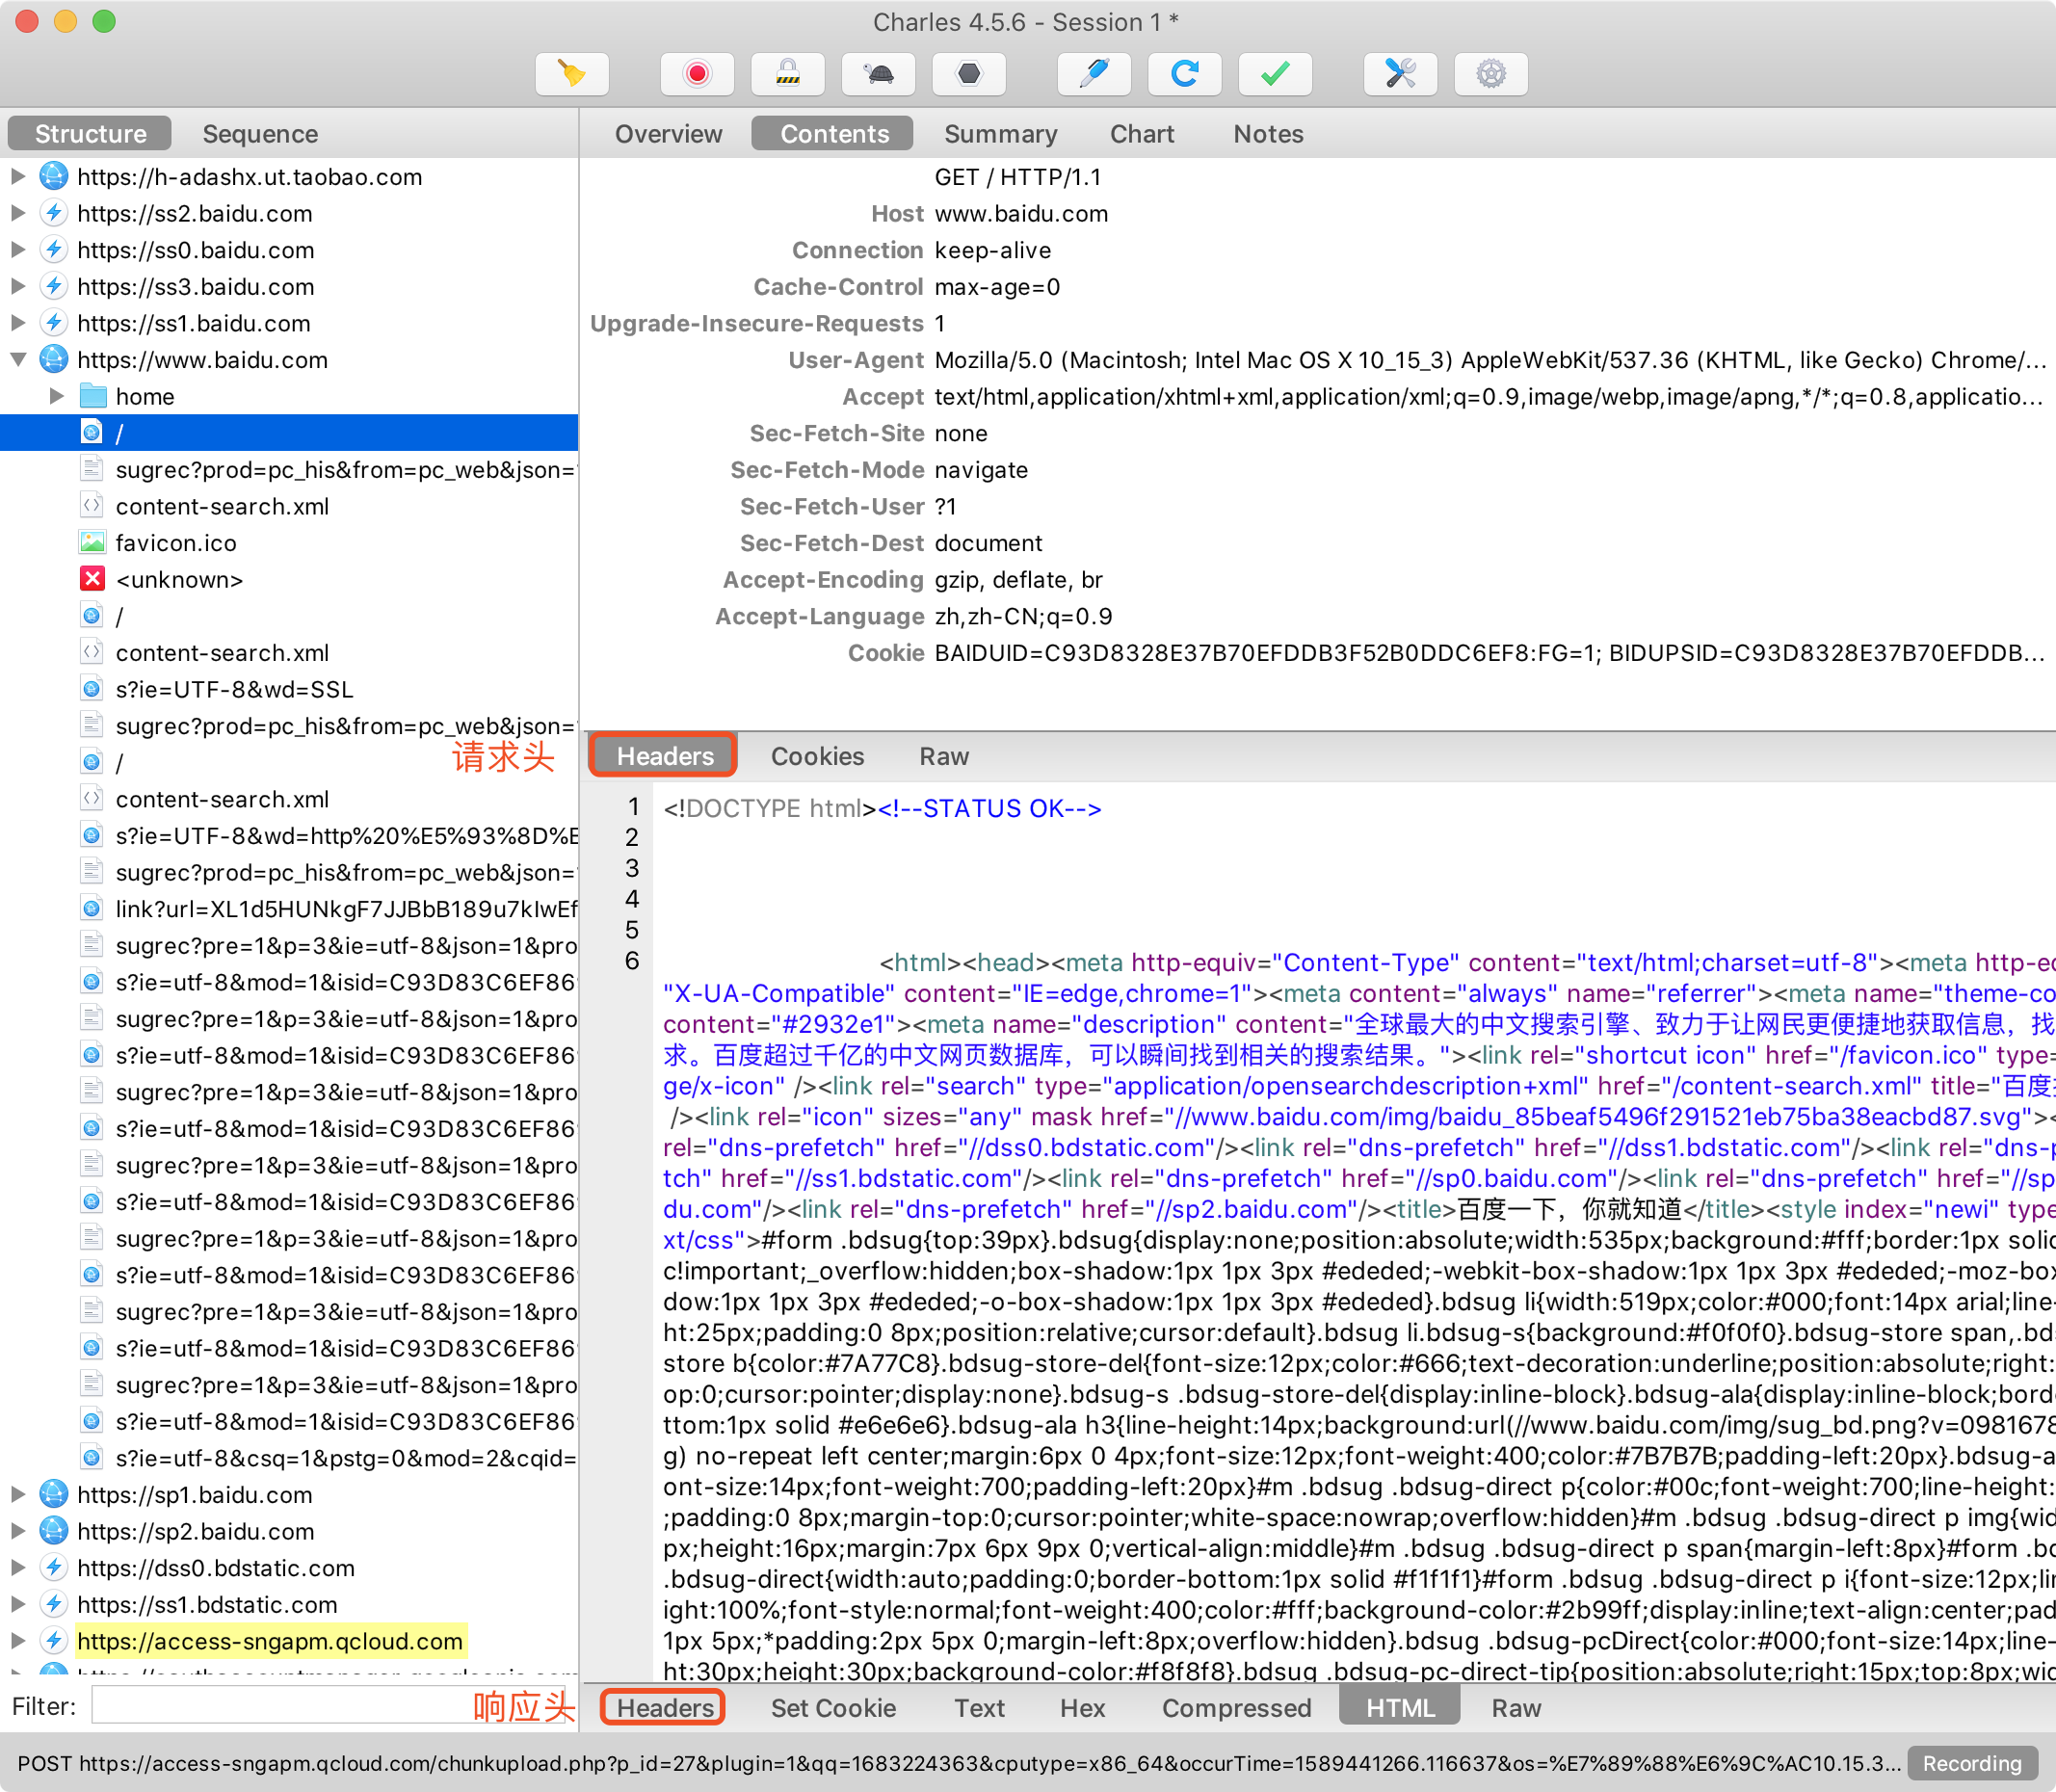Click the green checkmark Validate icon
The image size is (2056, 1792).
click(x=1275, y=74)
